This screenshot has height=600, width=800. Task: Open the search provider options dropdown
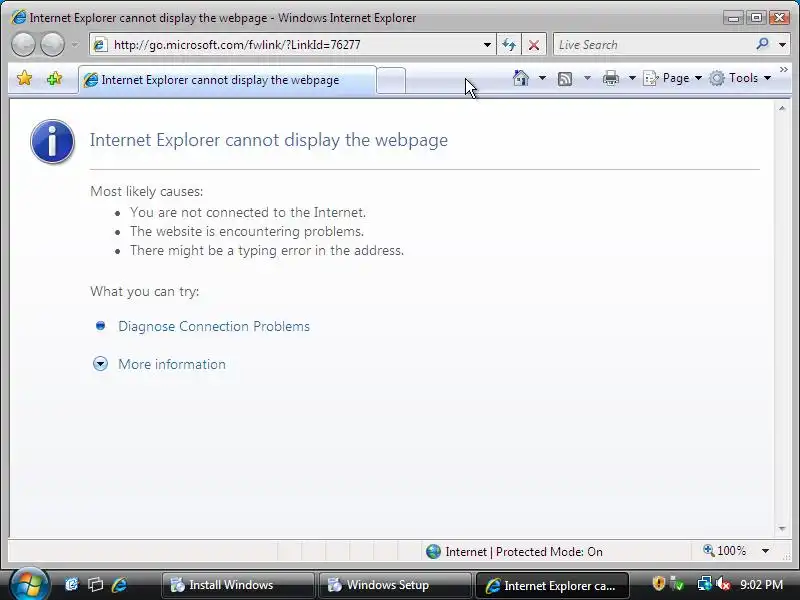pos(782,45)
